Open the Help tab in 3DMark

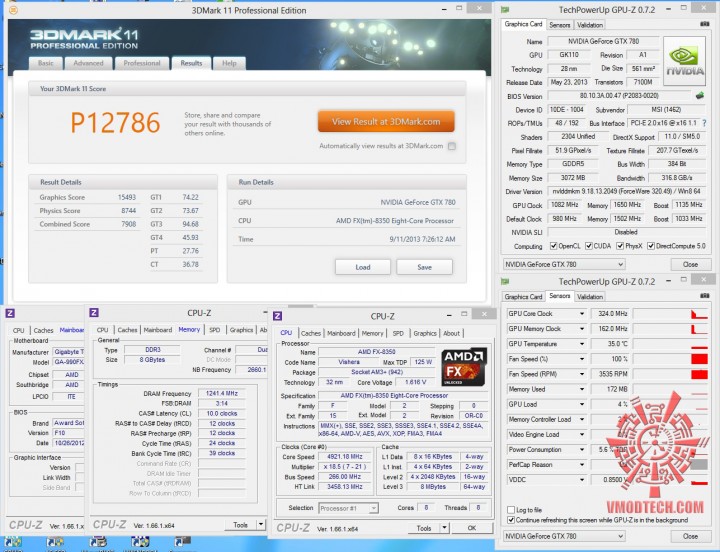tap(229, 63)
